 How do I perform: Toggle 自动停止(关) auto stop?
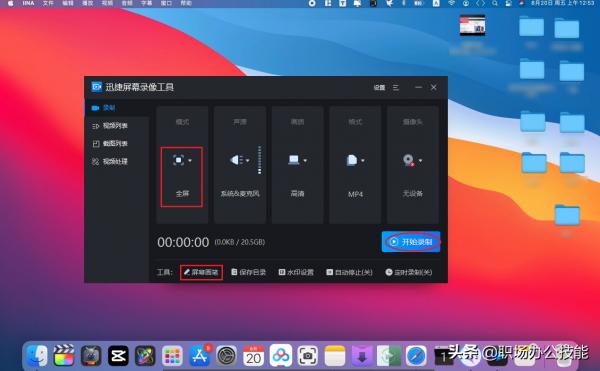point(349,272)
